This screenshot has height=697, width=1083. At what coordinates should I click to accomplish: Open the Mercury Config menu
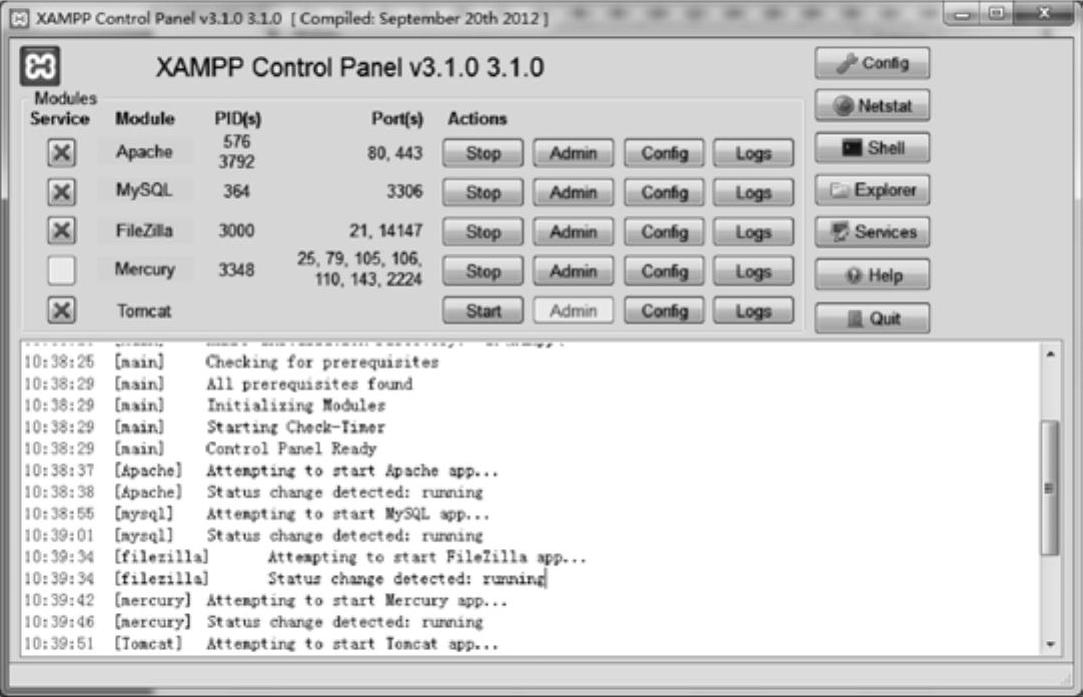(x=664, y=271)
